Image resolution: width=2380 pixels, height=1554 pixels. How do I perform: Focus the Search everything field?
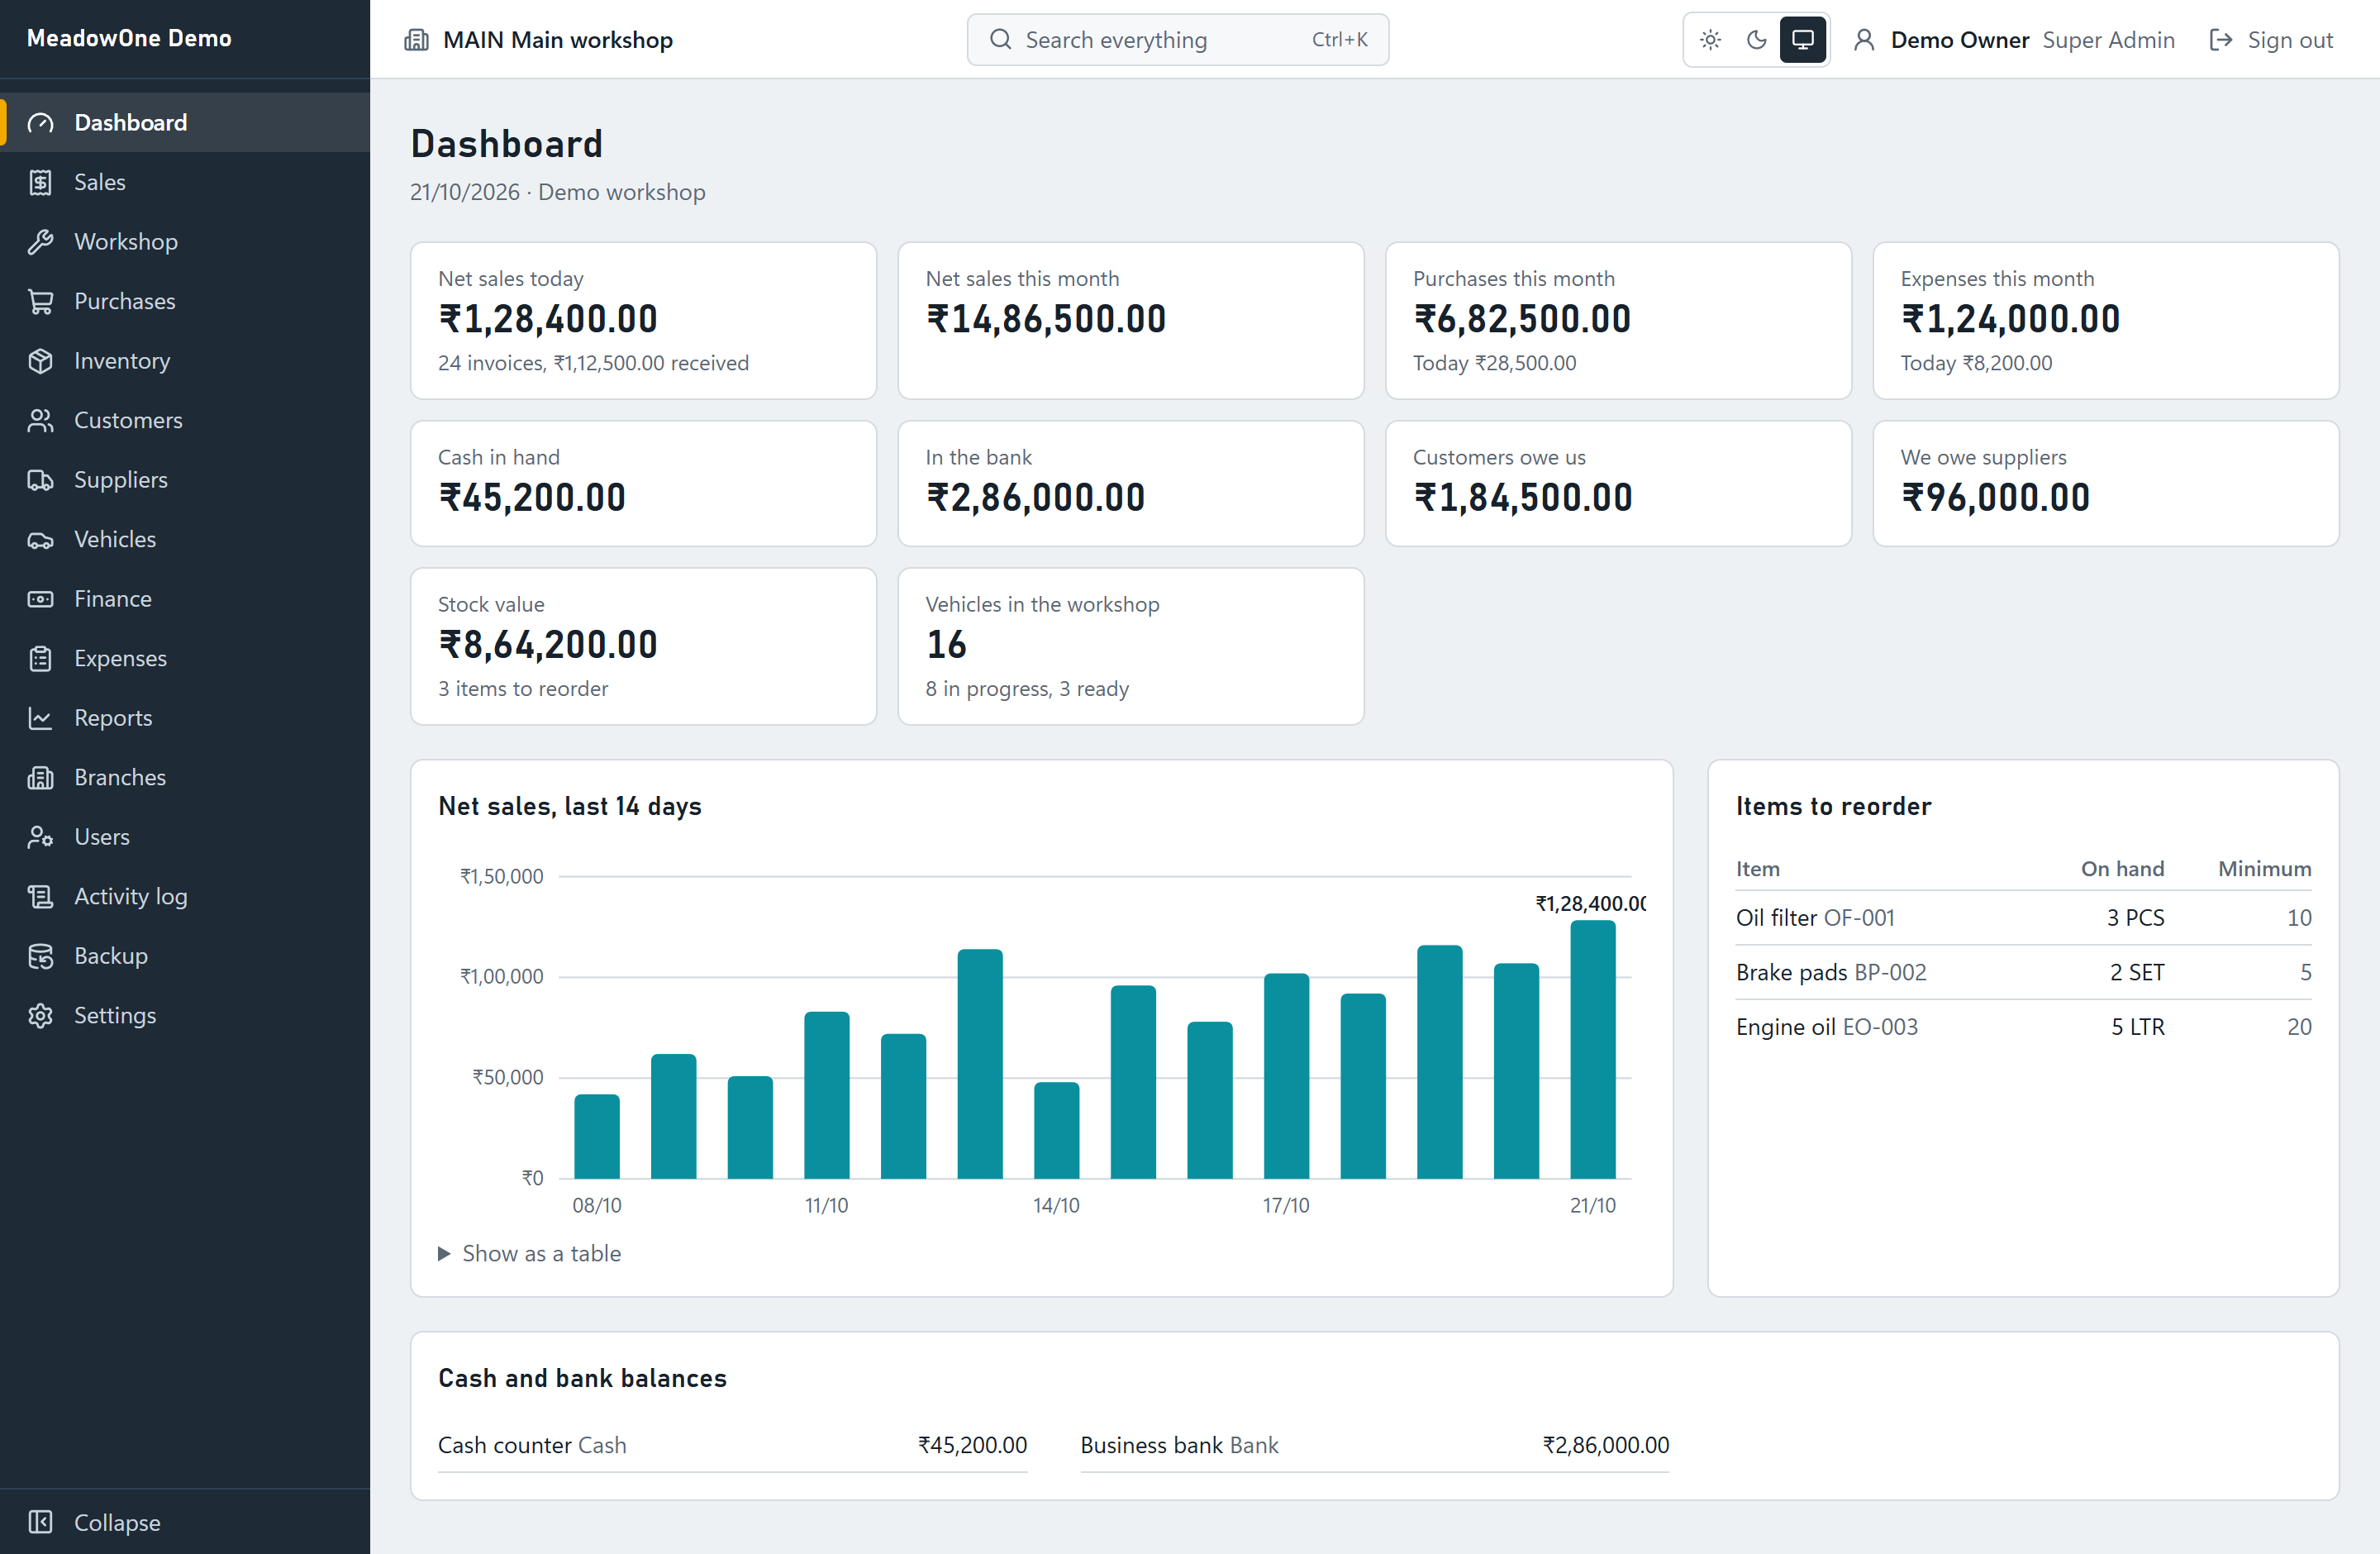pos(1177,40)
